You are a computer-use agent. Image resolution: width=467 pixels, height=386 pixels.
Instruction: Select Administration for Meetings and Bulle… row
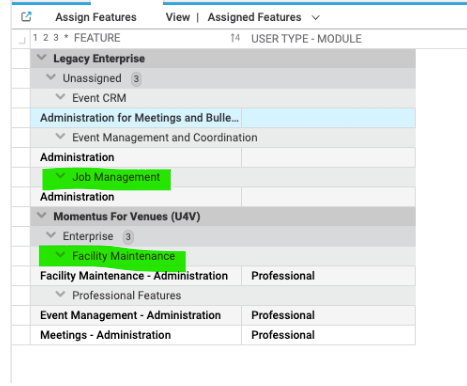point(223,118)
